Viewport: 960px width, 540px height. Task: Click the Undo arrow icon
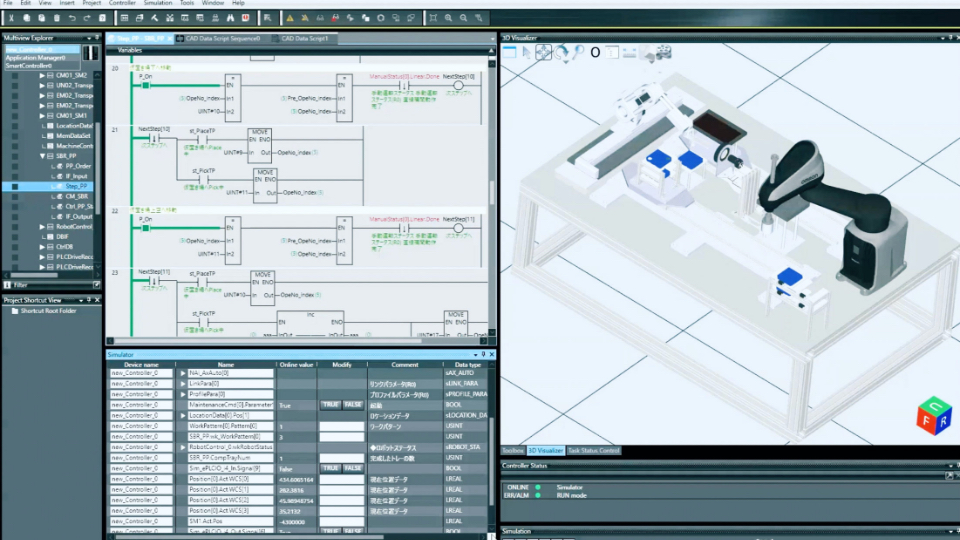[72, 18]
